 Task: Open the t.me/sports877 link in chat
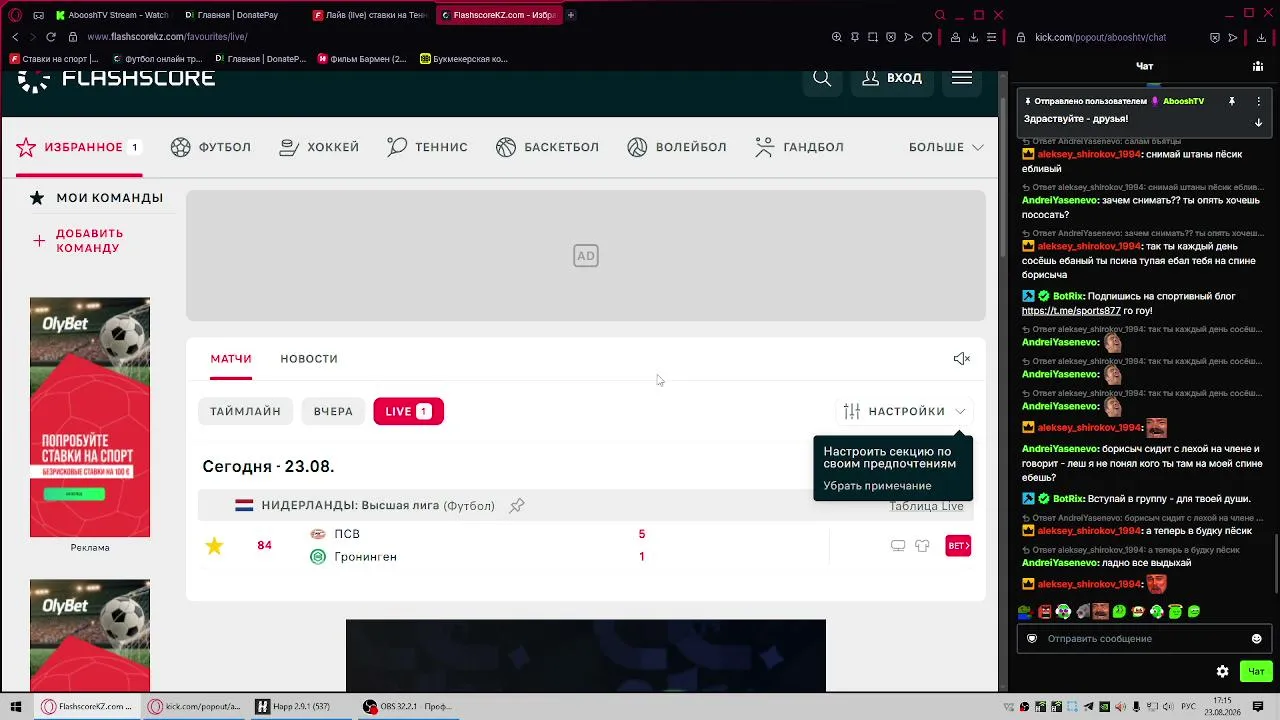[1071, 311]
